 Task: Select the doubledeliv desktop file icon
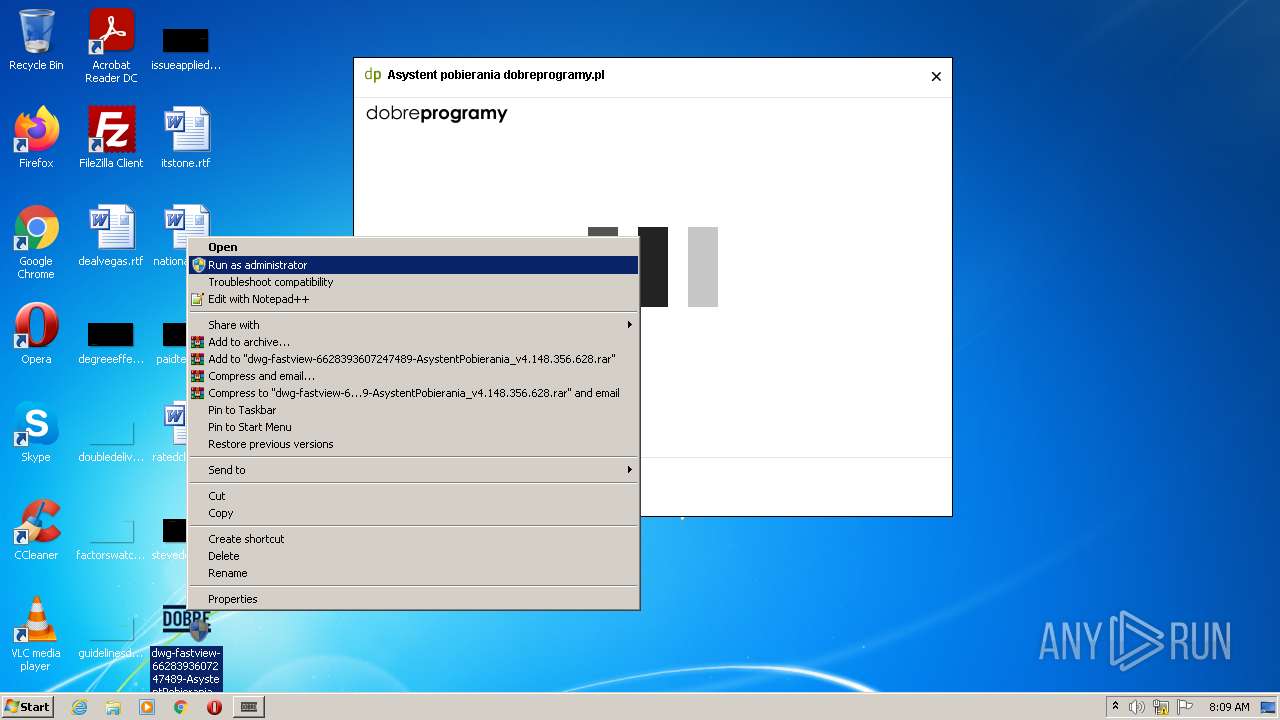click(x=111, y=440)
